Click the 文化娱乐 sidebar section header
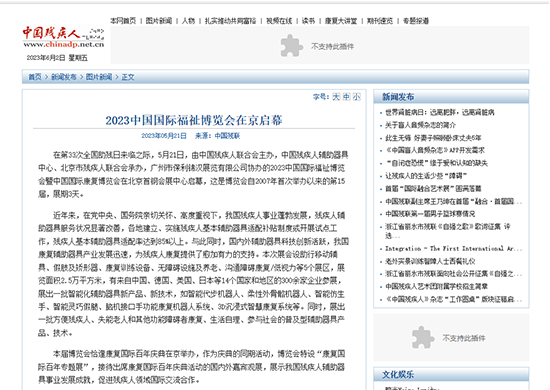Image resolution: width=550 pixels, height=390 pixels. click(398, 375)
